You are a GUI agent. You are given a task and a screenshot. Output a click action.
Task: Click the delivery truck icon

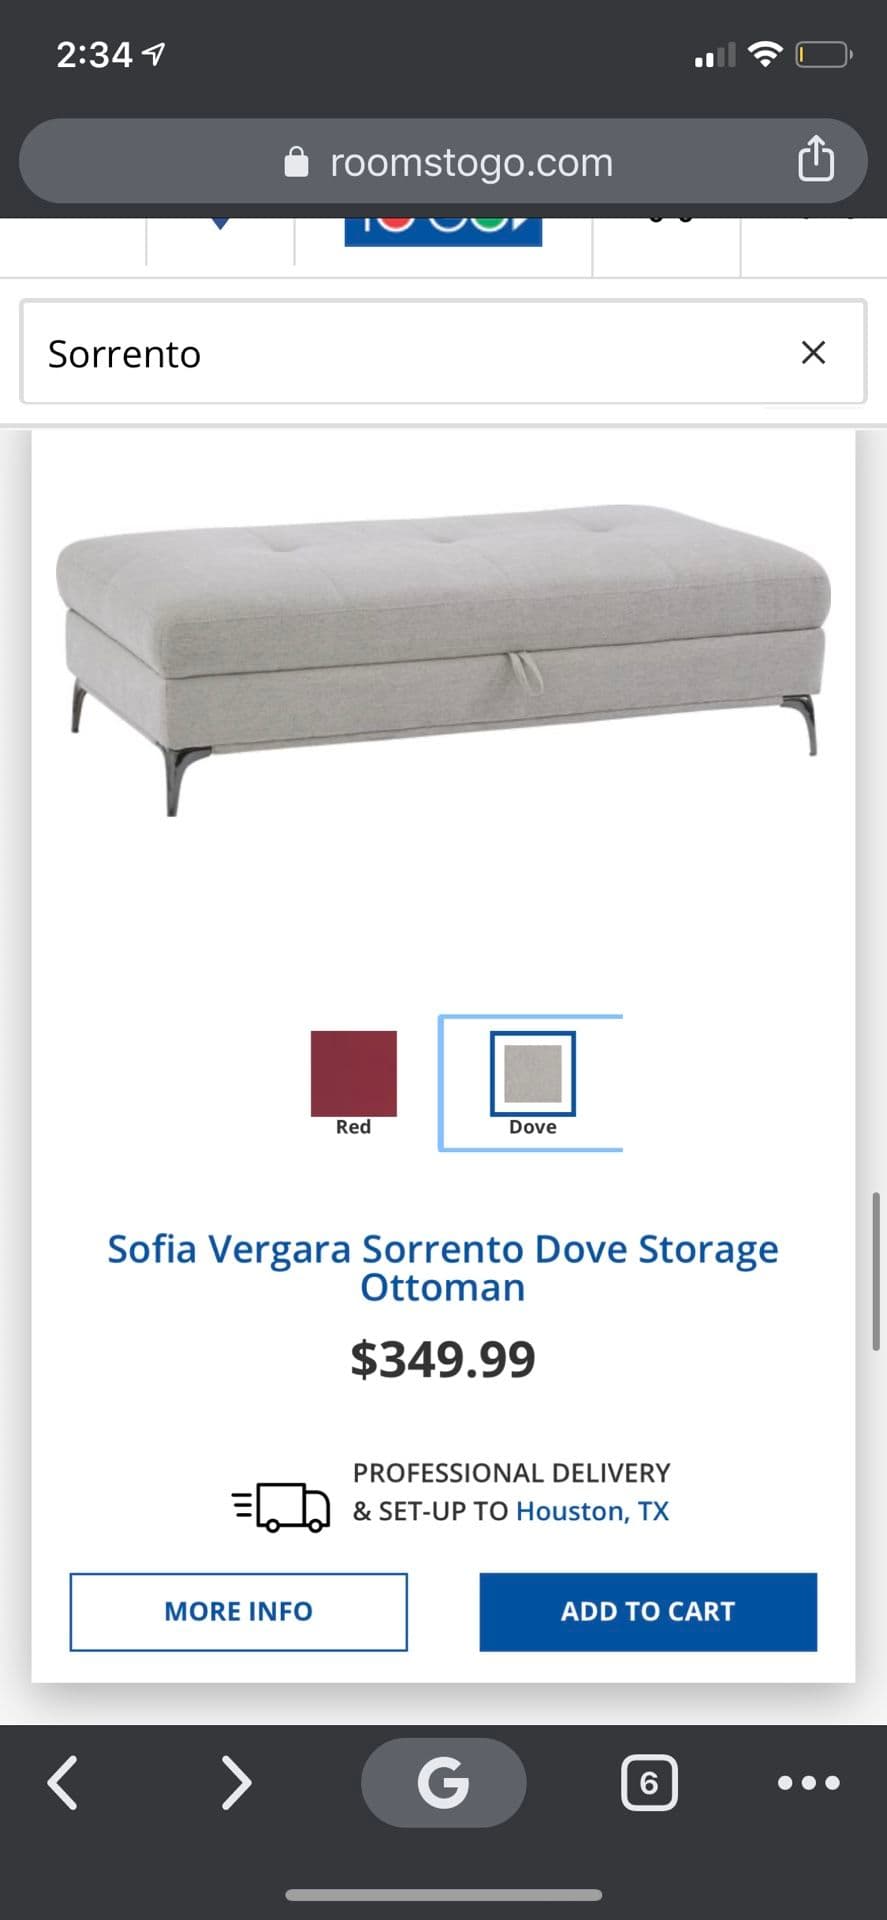pos(281,1506)
